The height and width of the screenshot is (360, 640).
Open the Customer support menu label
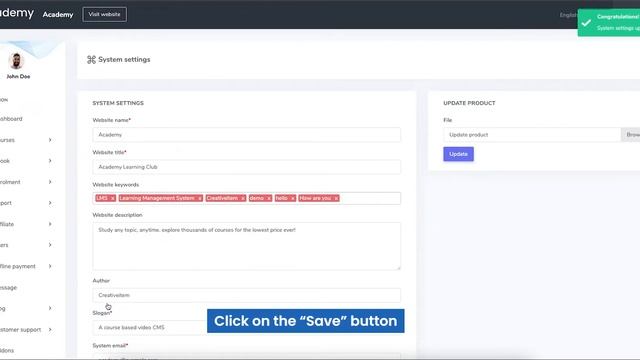coord(20,329)
